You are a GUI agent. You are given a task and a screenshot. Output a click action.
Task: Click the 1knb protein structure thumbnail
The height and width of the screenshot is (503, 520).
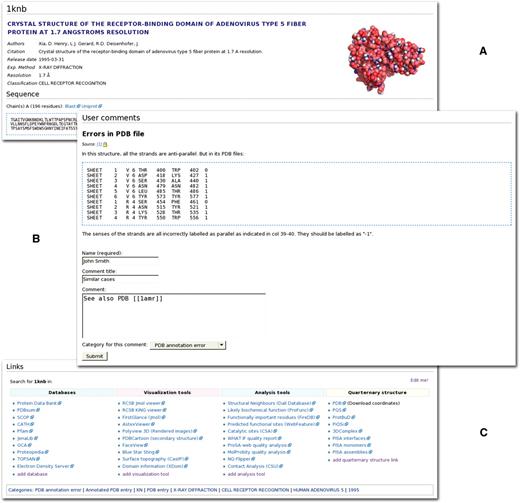(x=387, y=60)
